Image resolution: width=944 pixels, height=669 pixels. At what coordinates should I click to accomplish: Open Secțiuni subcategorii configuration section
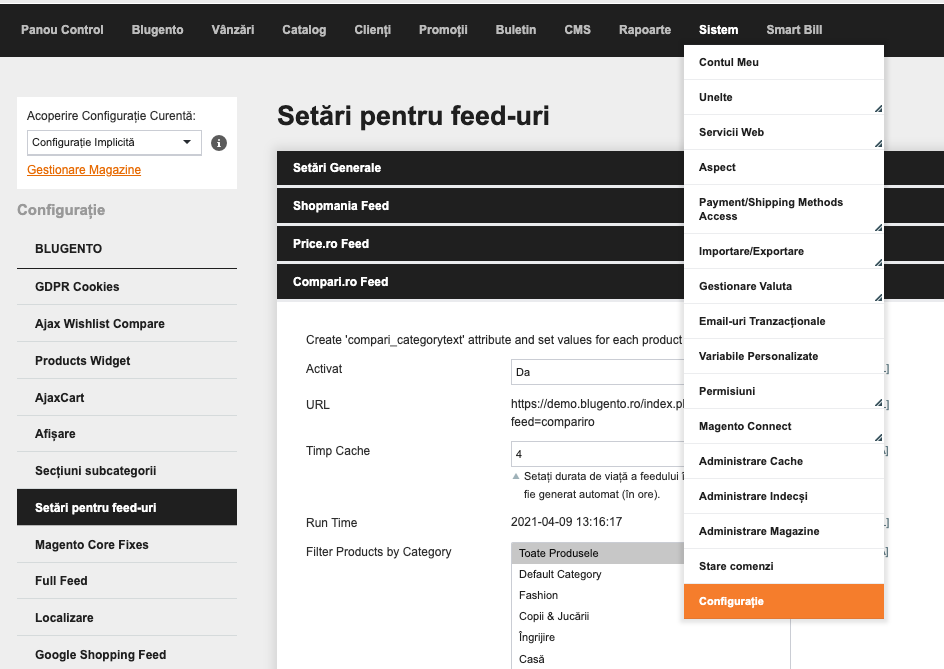pyautogui.click(x=127, y=470)
